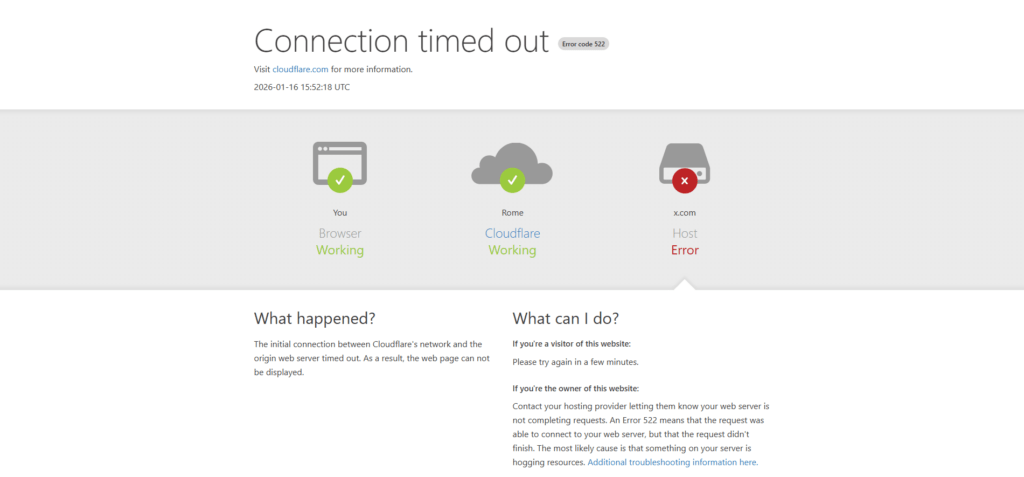Click the red X error badge
This screenshot has width=1024, height=477.
684,181
